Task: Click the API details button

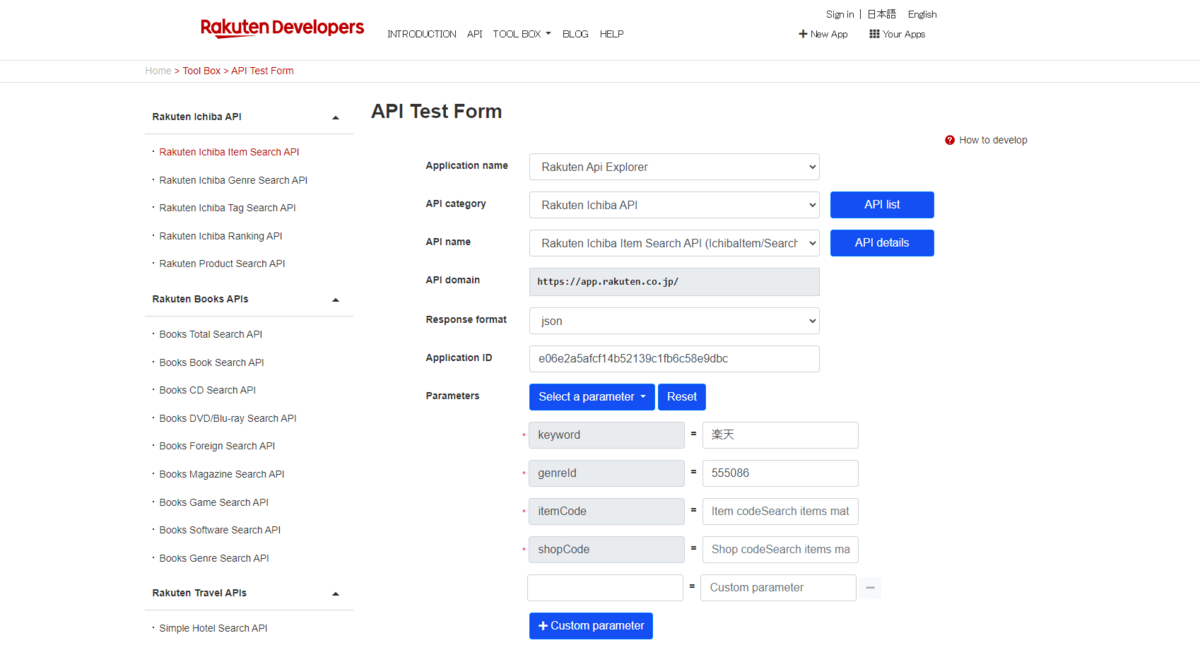Action: [882, 243]
